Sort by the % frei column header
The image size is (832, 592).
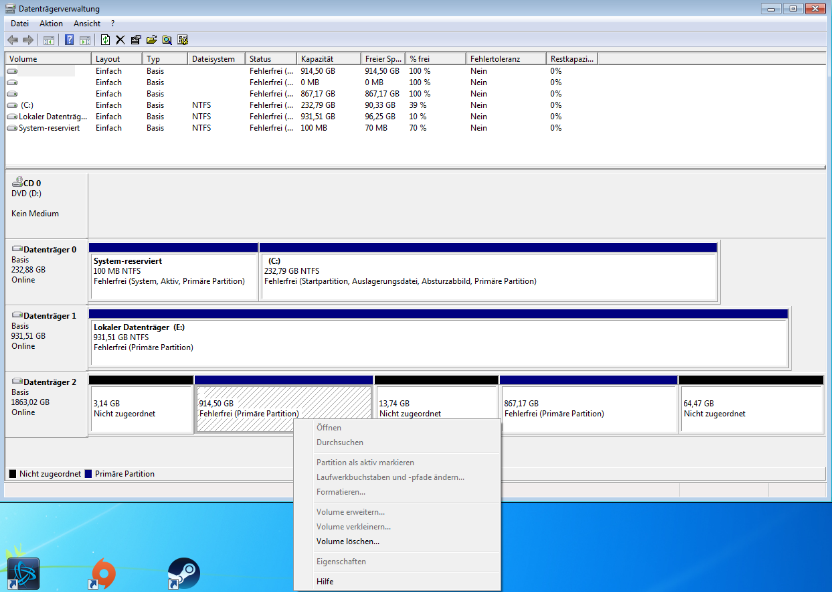[435, 59]
